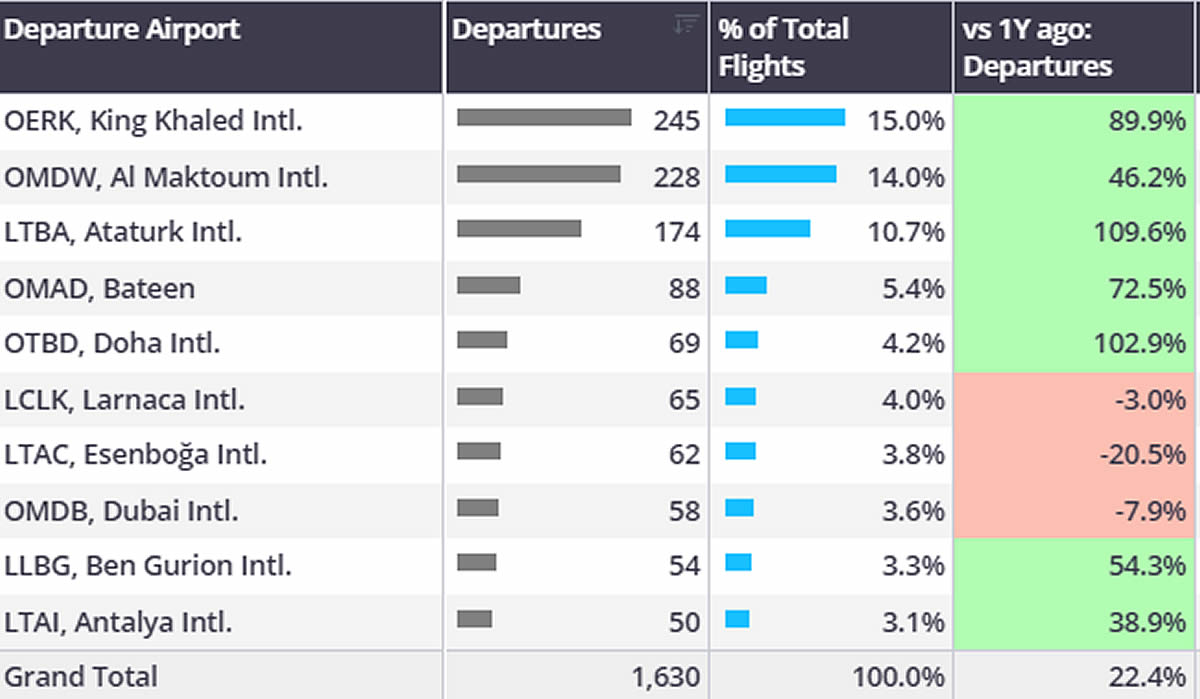Select the OMDB, Dubai Intl. row label
Viewport: 1200px width, 699px height.
click(x=122, y=512)
